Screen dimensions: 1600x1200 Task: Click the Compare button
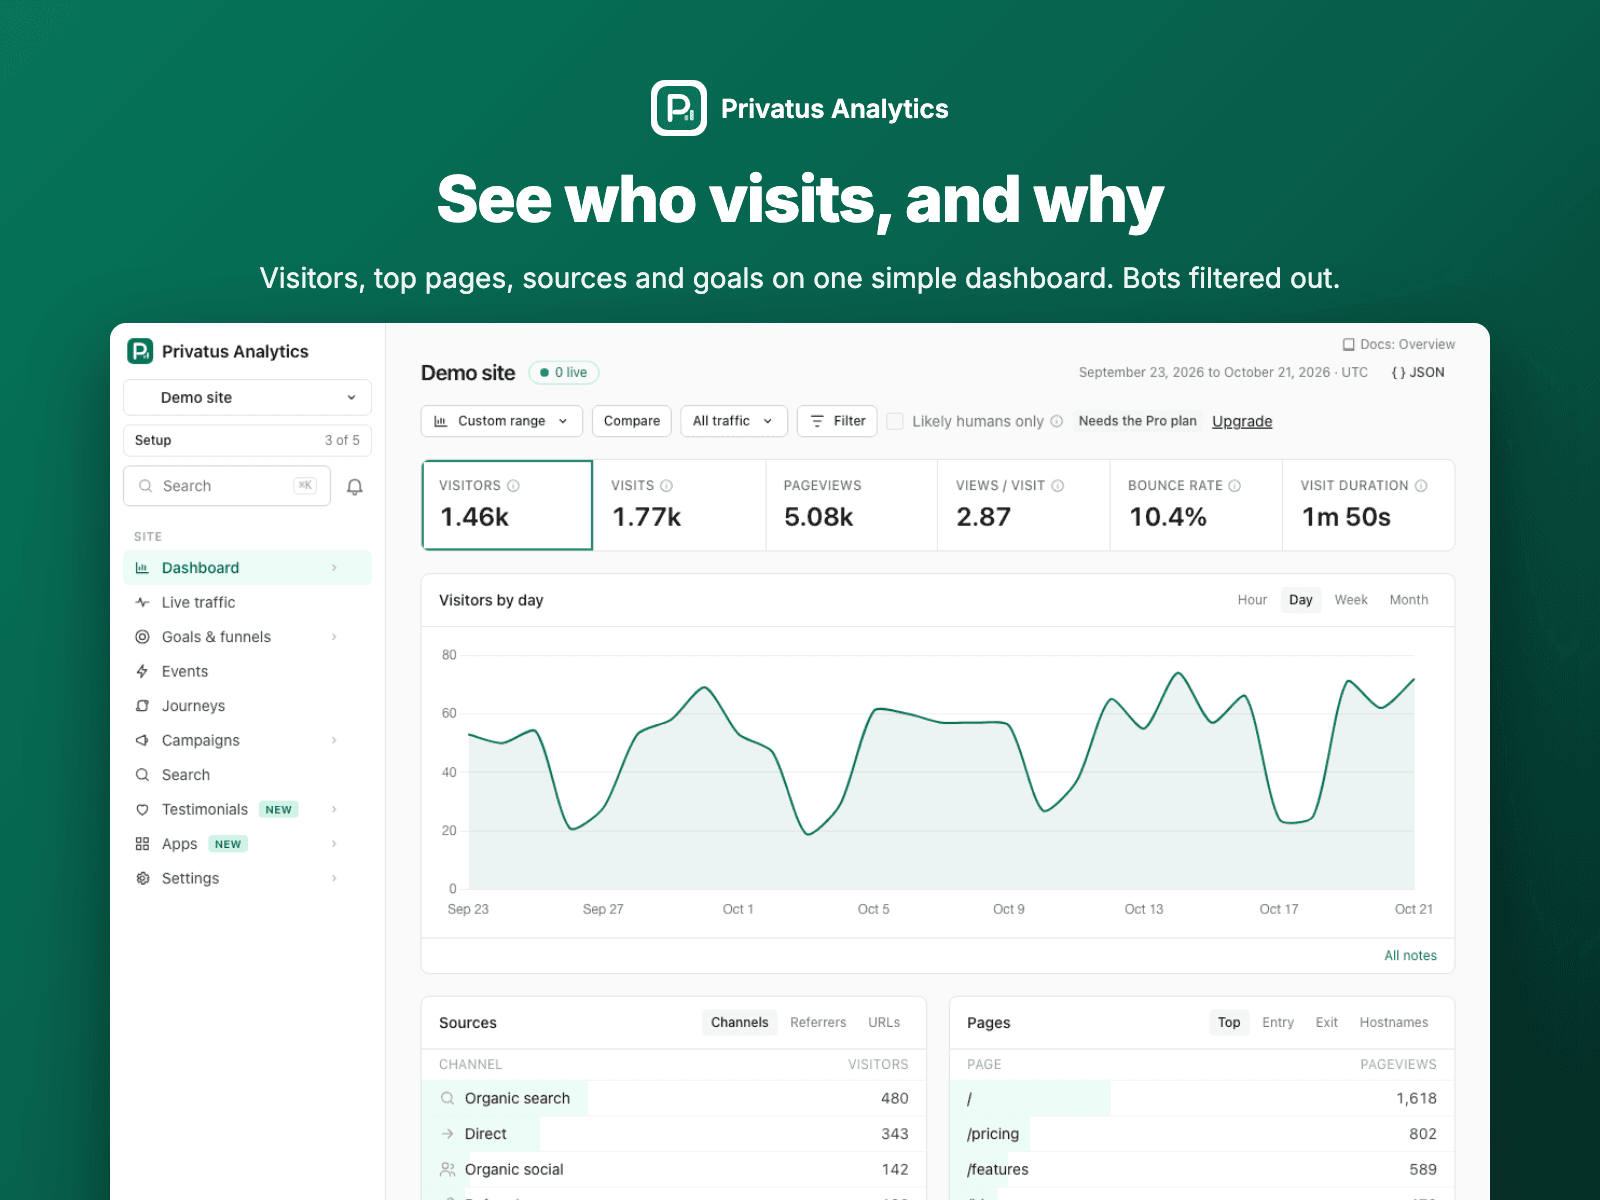(632, 421)
